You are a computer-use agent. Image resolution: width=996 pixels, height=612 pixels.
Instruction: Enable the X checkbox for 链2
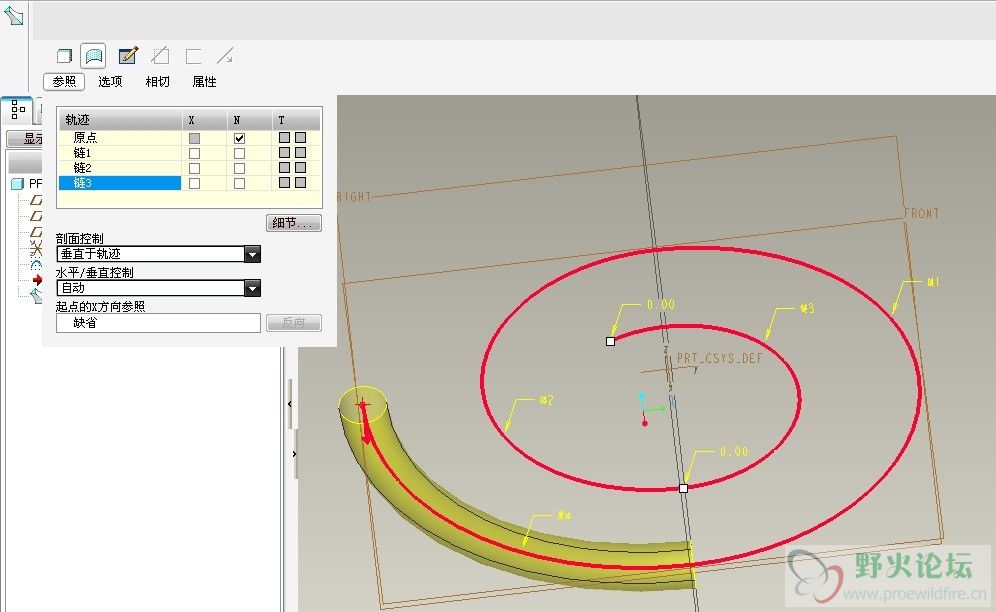[194, 168]
